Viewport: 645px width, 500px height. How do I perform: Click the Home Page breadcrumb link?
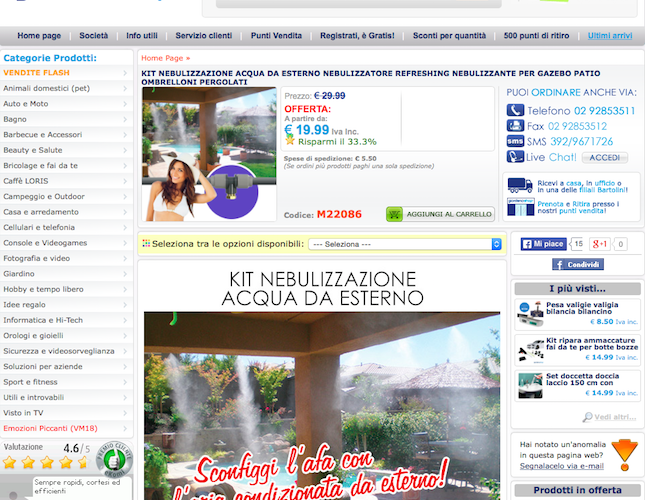click(162, 58)
